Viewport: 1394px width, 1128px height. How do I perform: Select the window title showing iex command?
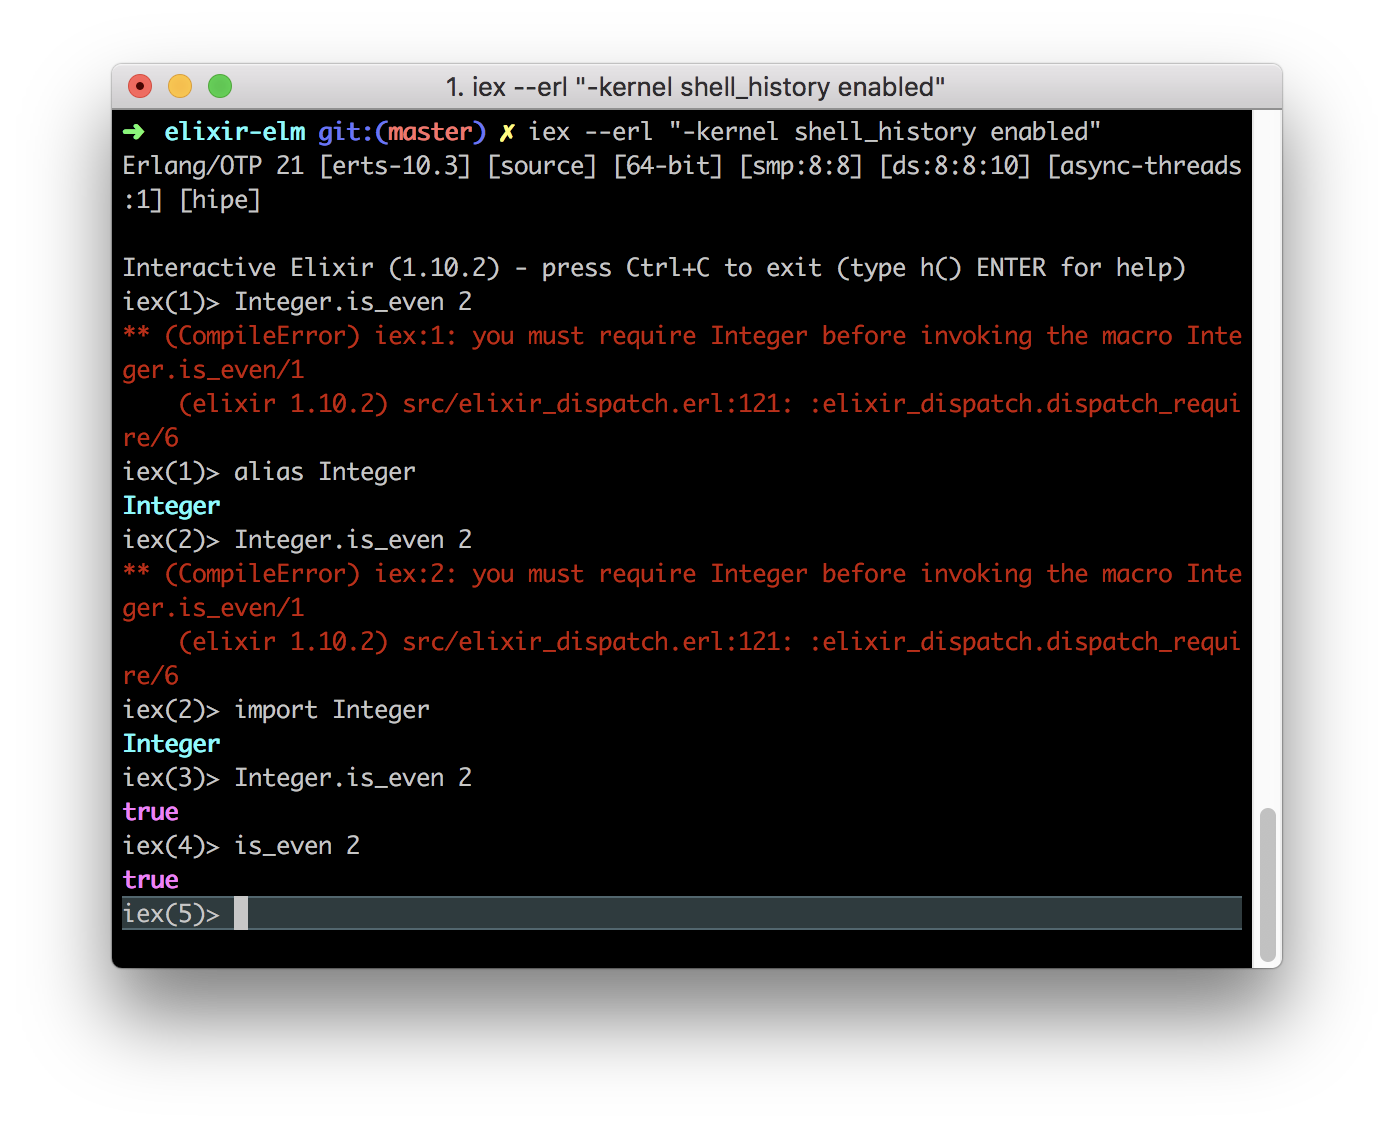(696, 87)
